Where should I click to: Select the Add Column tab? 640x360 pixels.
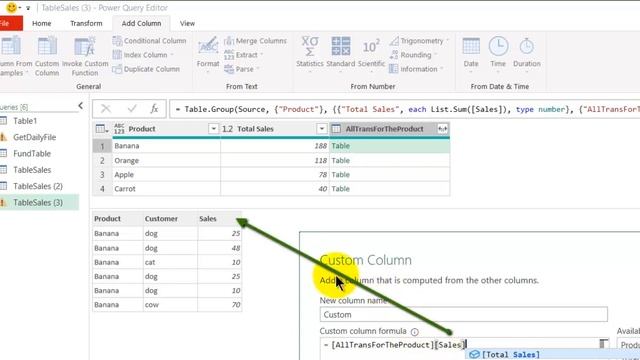(x=141, y=23)
